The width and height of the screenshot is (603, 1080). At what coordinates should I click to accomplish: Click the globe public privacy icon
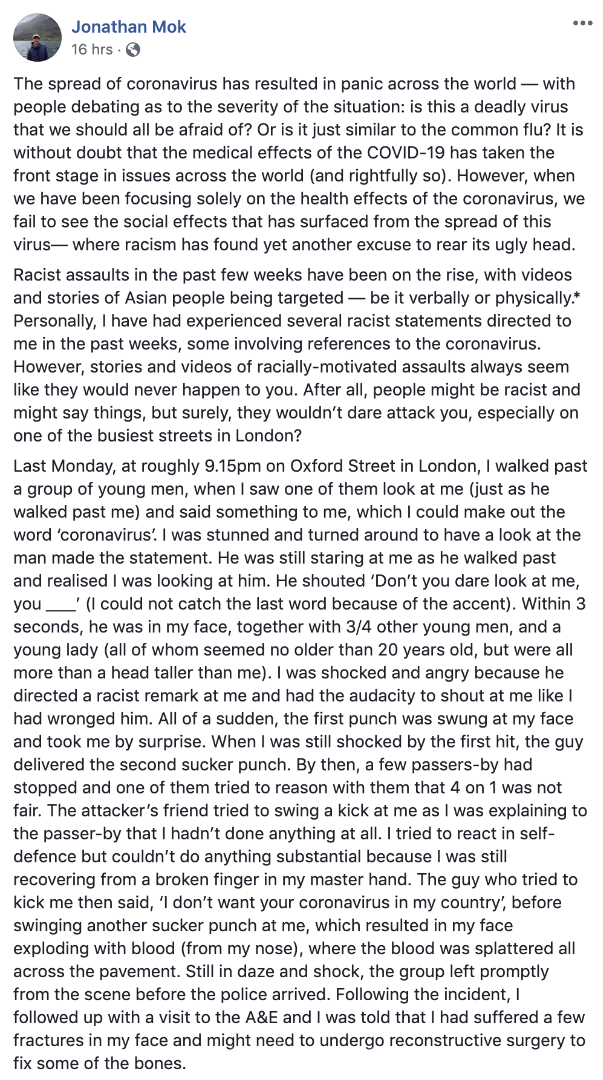coord(134,49)
